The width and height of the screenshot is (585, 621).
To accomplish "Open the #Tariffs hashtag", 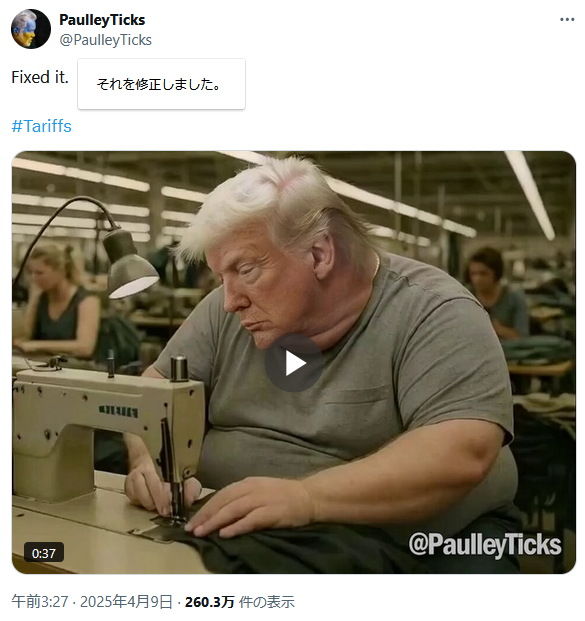I will click(x=42, y=126).
